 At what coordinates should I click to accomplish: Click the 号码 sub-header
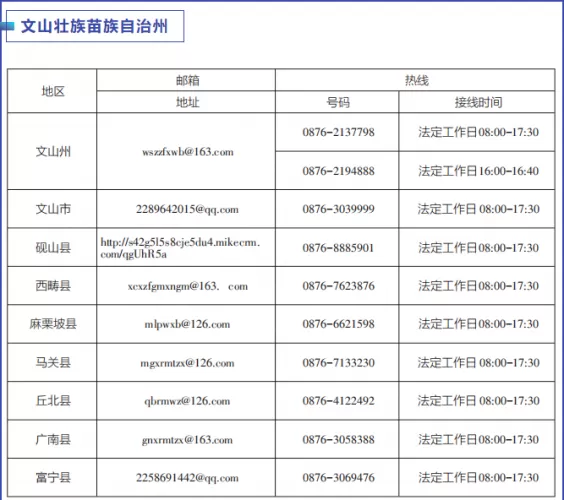338,103
